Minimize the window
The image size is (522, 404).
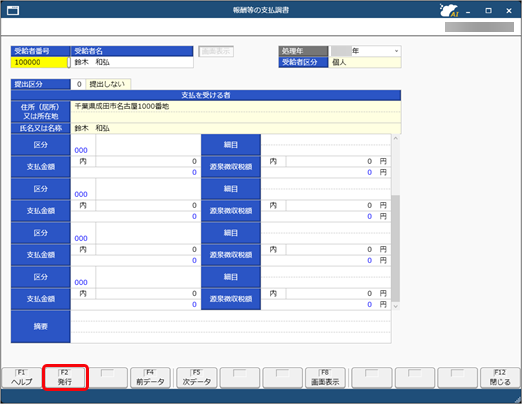[x=468, y=11]
